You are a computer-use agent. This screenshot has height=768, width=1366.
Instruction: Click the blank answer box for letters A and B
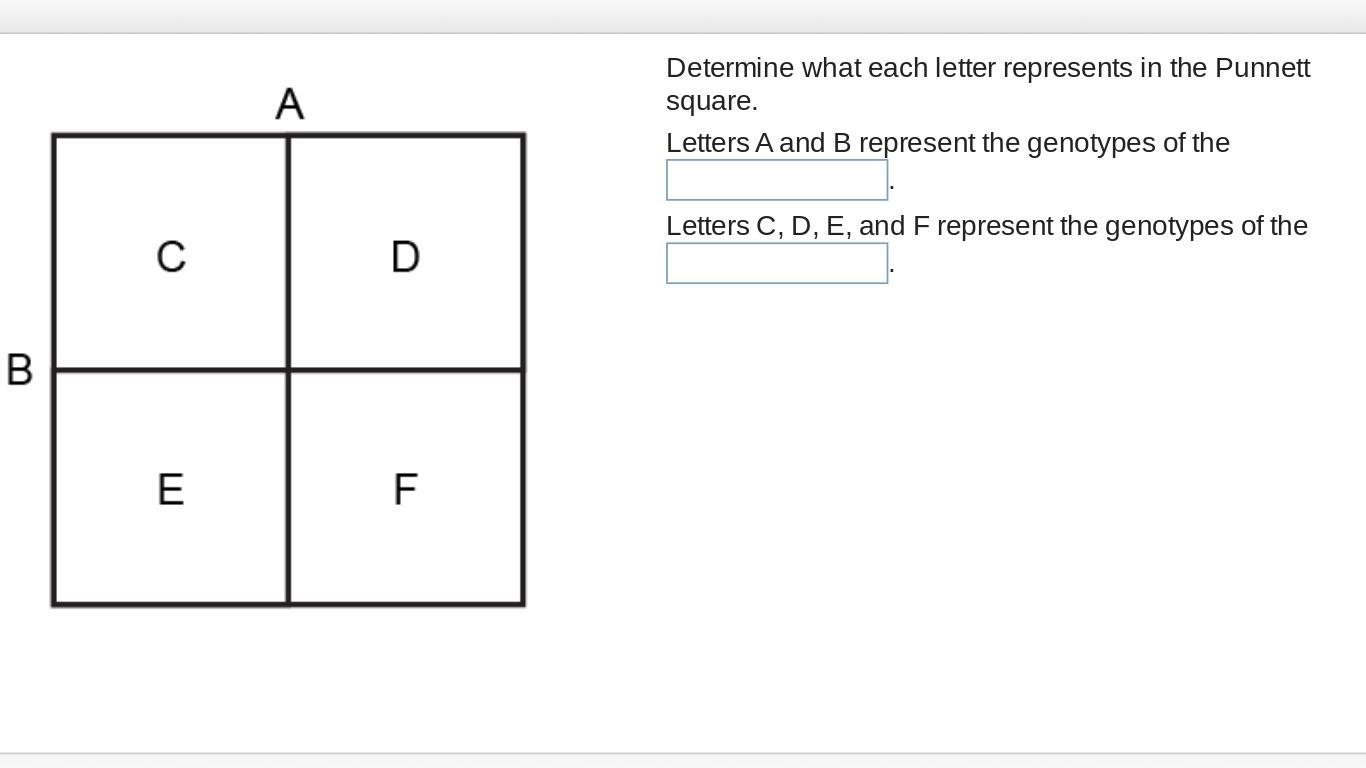(777, 180)
